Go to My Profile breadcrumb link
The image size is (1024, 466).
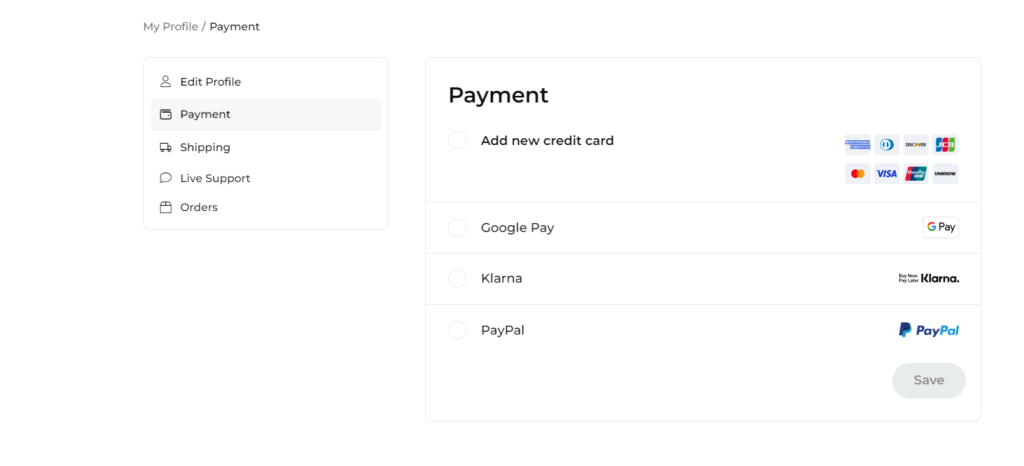click(170, 27)
